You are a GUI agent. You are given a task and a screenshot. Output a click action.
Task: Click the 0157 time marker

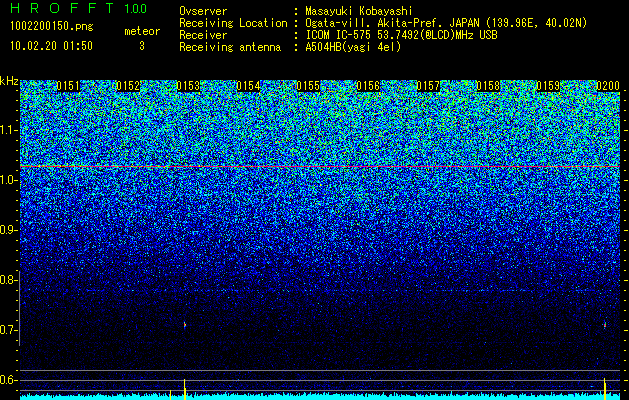click(428, 86)
